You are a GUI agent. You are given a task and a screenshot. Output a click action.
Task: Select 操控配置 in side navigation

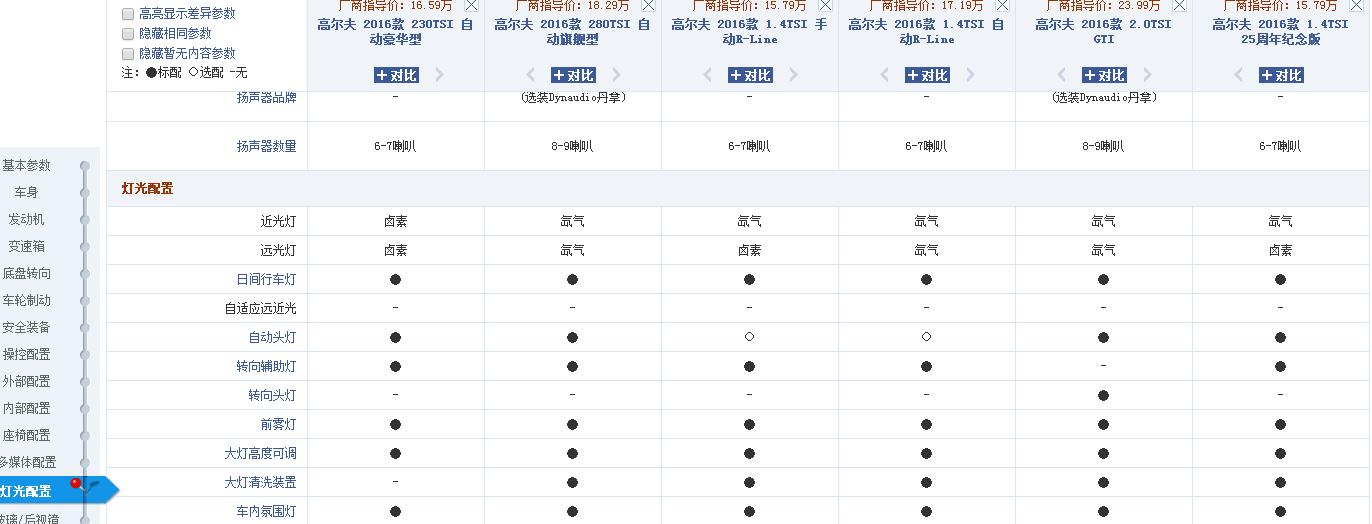click(x=26, y=354)
